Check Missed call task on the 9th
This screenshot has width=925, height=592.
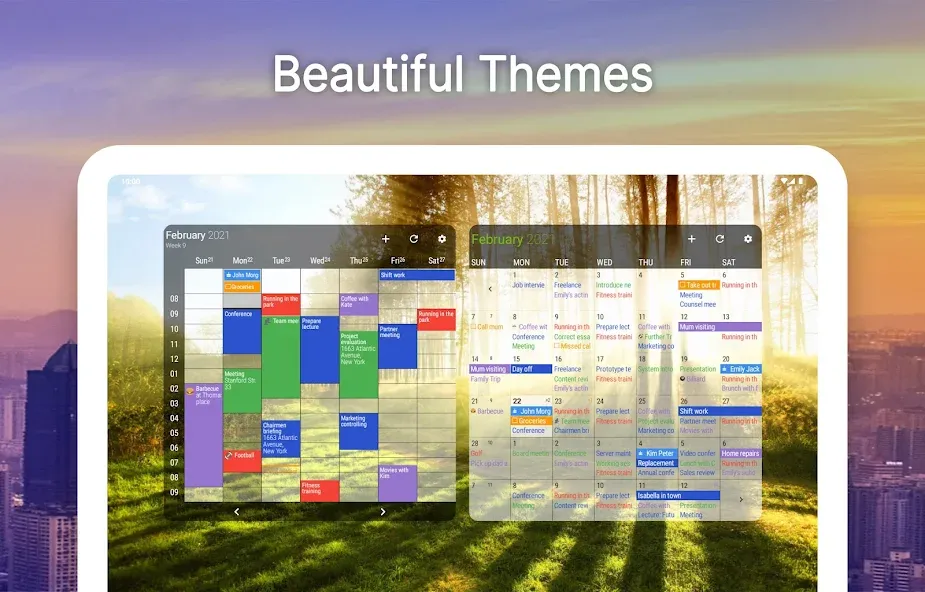pyautogui.click(x=572, y=346)
